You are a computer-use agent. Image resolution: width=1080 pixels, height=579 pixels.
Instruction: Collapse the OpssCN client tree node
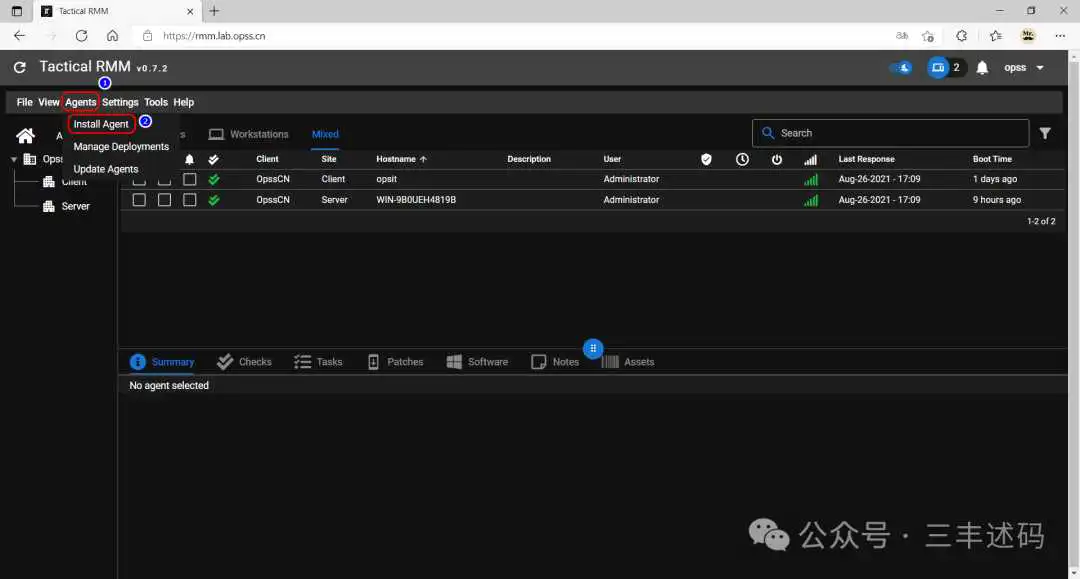click(14, 159)
